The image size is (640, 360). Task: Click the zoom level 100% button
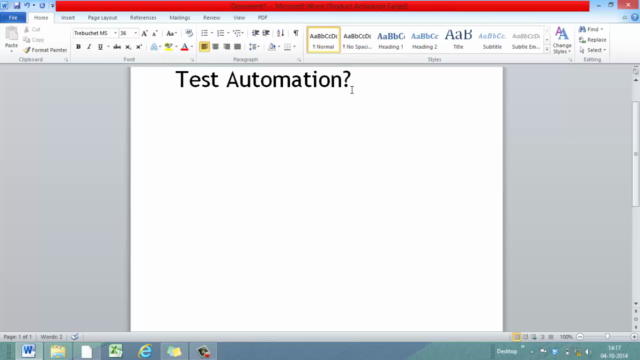(566, 337)
